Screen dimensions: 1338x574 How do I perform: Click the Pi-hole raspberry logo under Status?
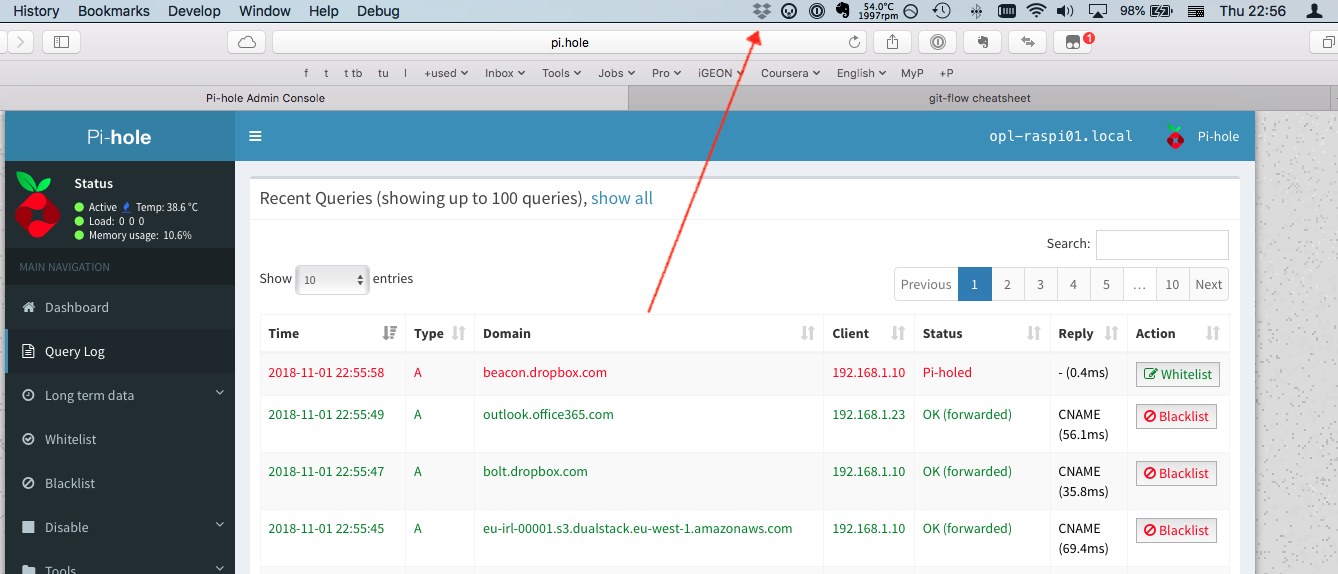tap(38, 204)
